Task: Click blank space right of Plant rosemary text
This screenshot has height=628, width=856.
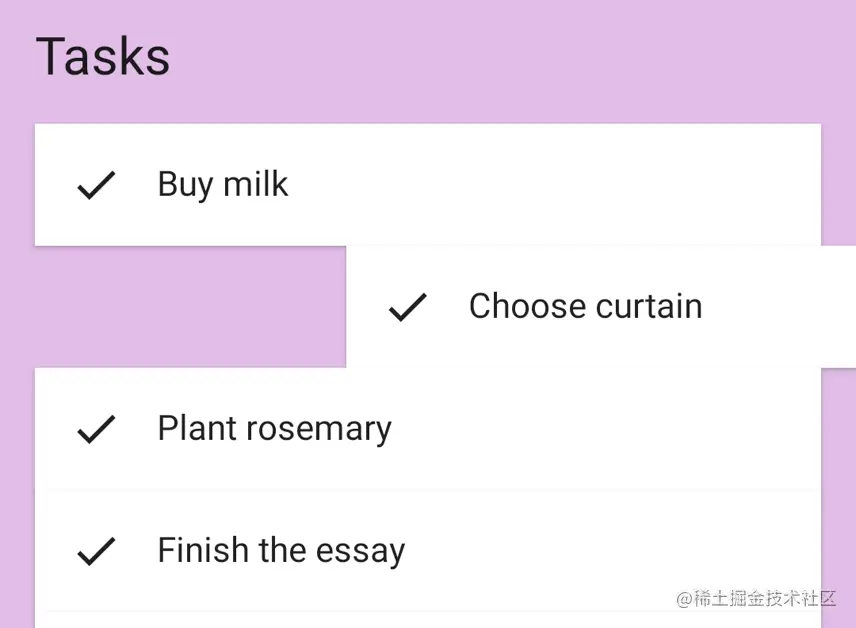Action: [x=600, y=429]
